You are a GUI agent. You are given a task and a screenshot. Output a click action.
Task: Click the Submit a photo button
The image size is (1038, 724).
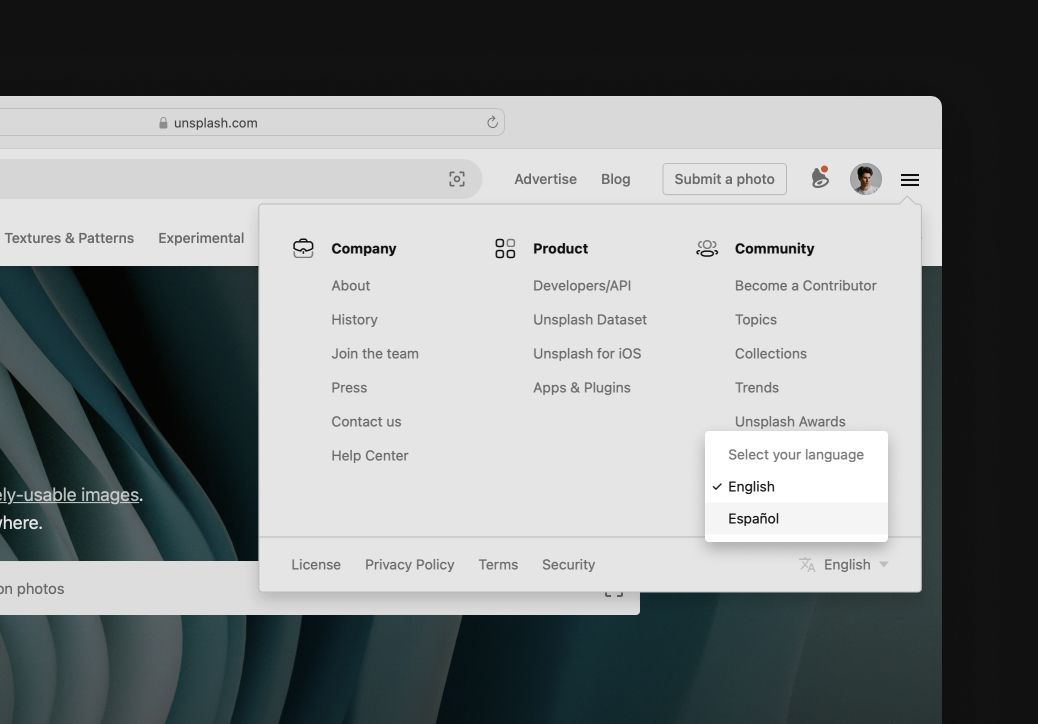click(x=724, y=179)
